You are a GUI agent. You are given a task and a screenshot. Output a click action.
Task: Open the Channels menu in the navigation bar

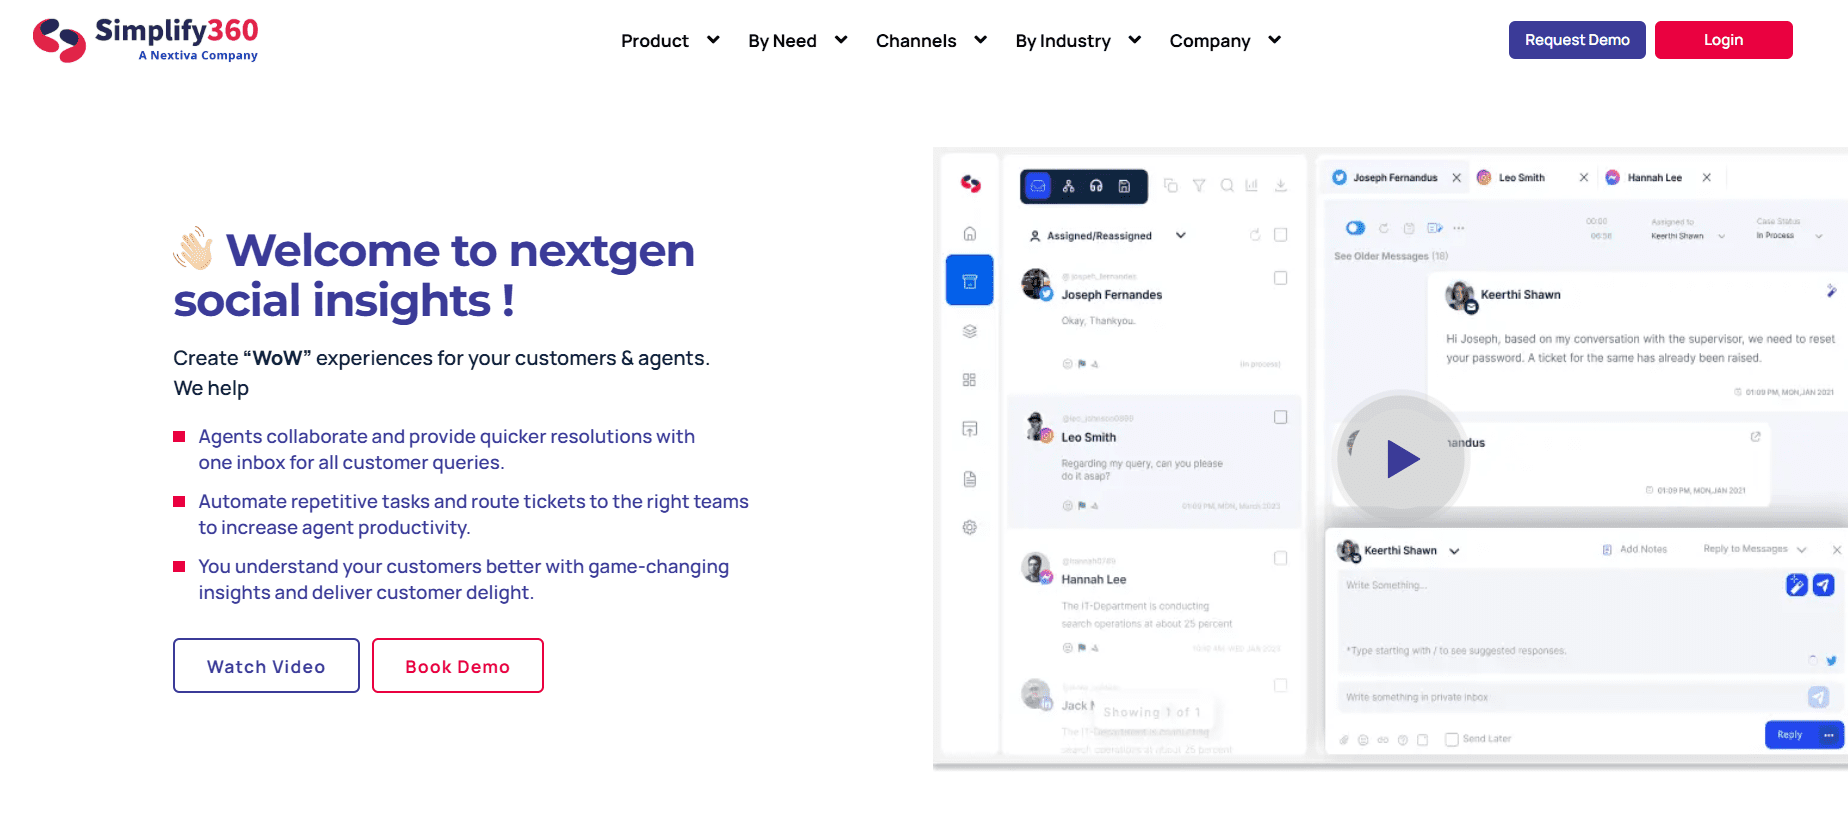point(916,40)
